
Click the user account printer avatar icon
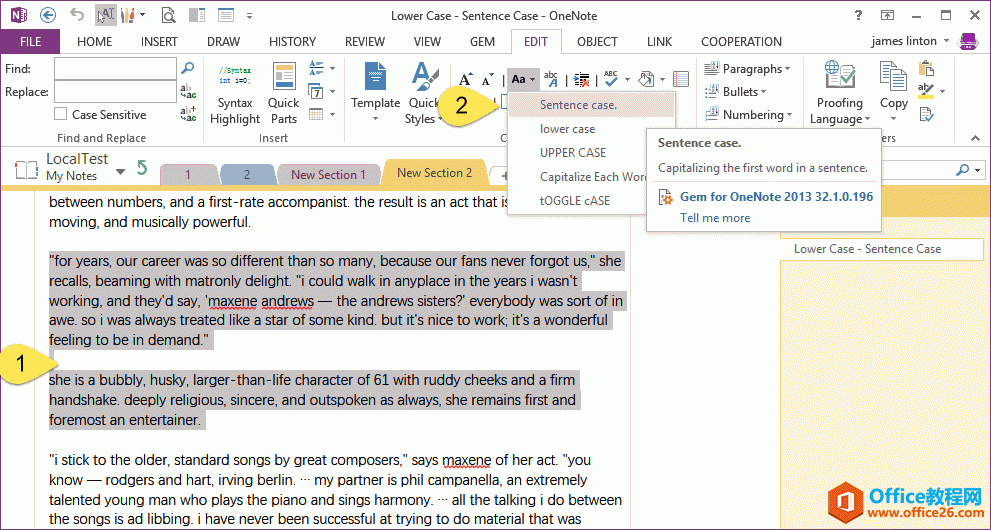pyautogui.click(x=969, y=41)
